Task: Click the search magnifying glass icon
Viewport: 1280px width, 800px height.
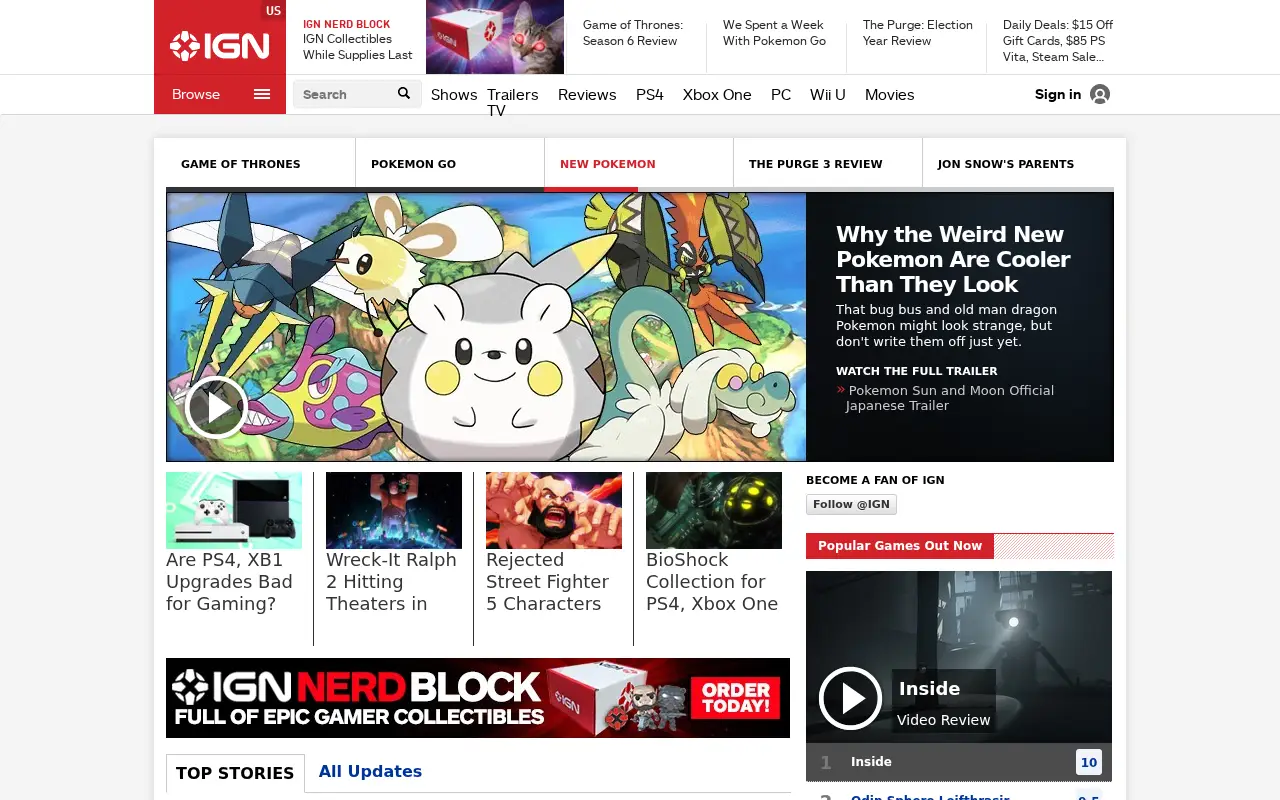Action: [404, 93]
